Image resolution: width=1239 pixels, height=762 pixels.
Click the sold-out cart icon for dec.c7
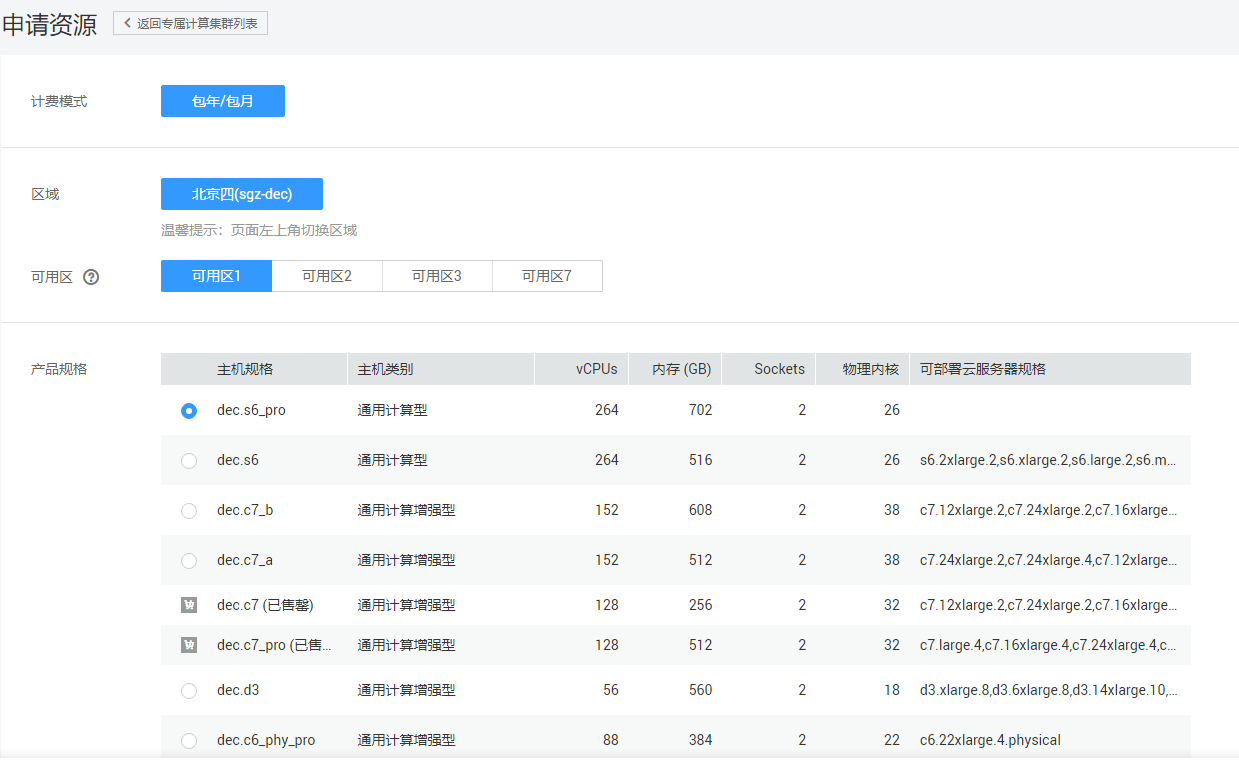(189, 605)
